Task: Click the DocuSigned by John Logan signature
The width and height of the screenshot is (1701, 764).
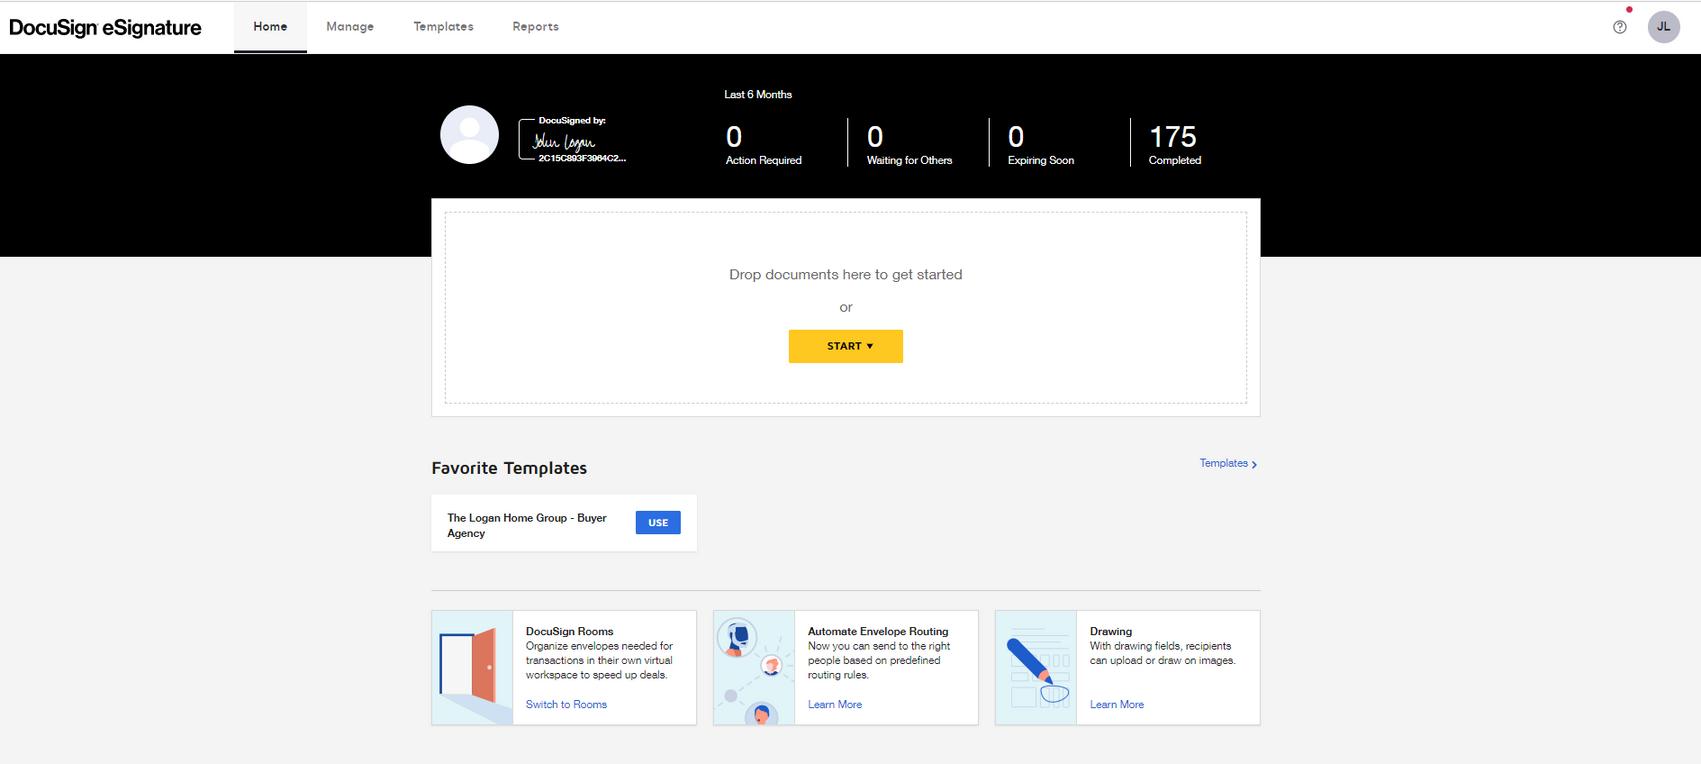Action: pos(572,141)
